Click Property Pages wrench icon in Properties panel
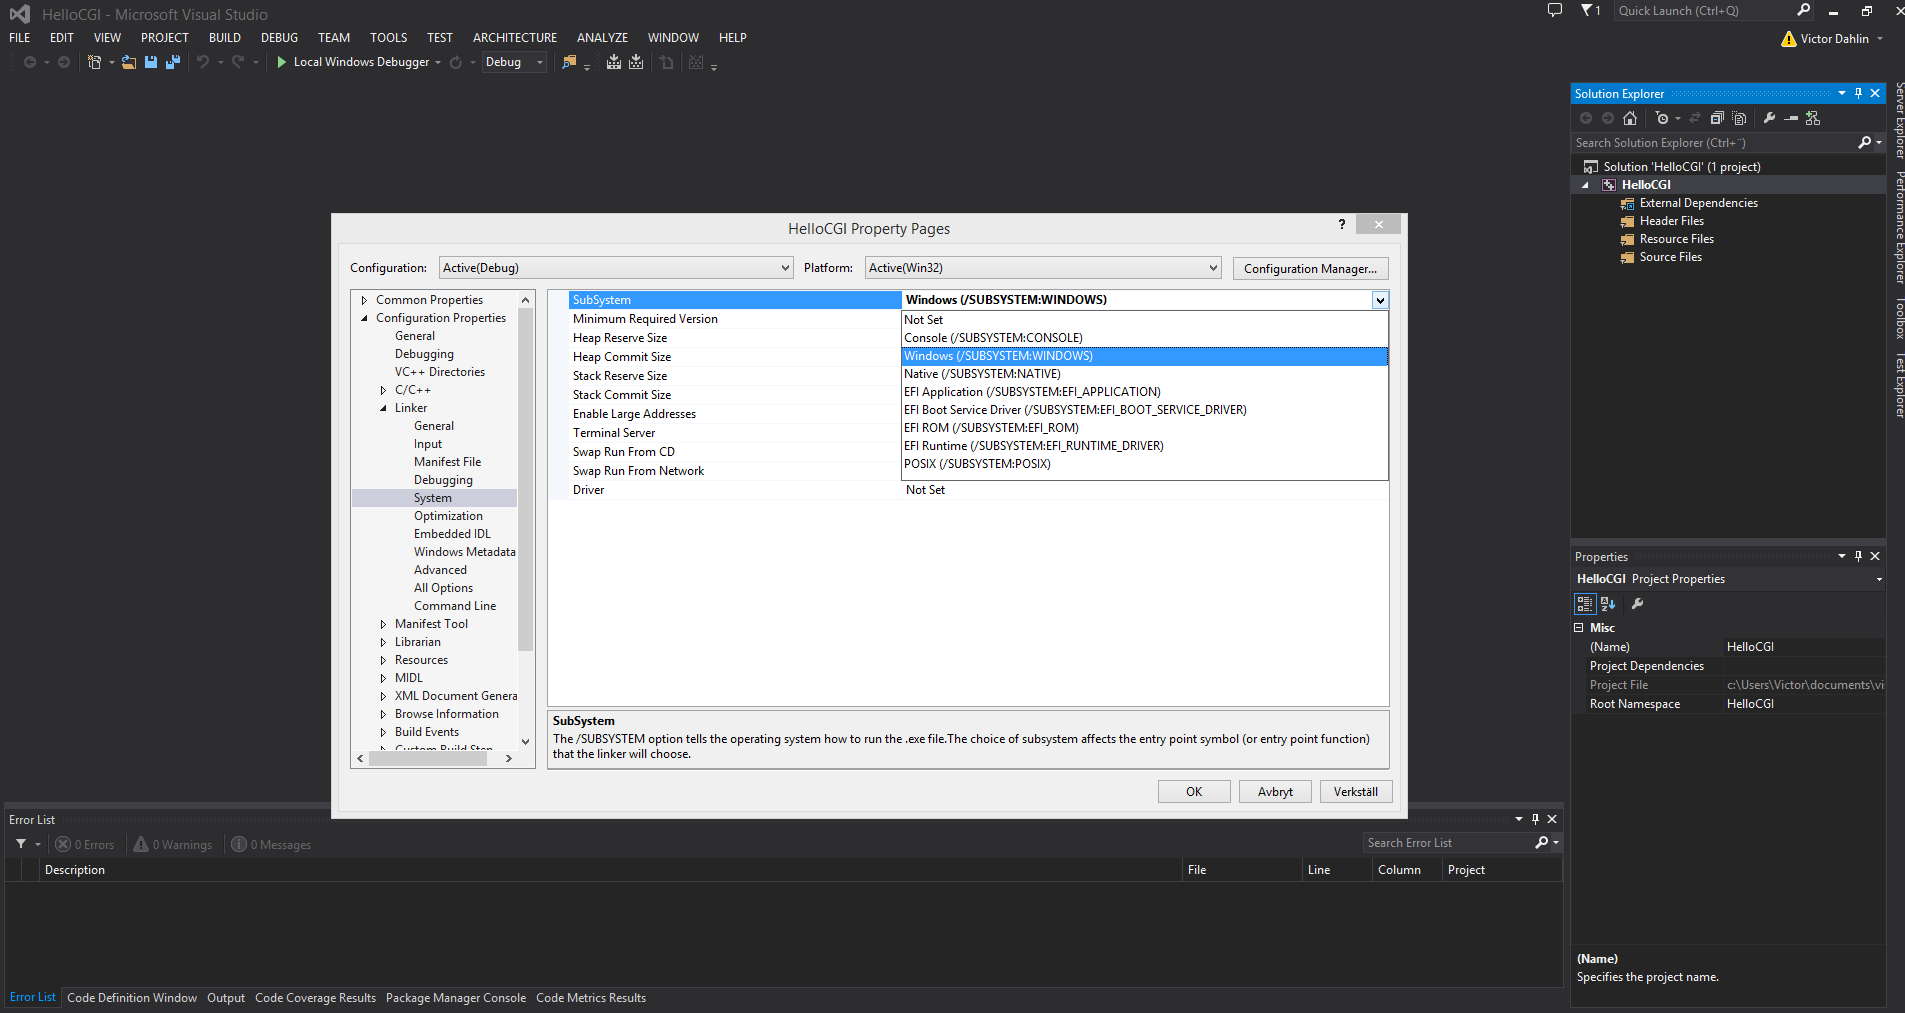The width and height of the screenshot is (1905, 1013). [1637, 604]
